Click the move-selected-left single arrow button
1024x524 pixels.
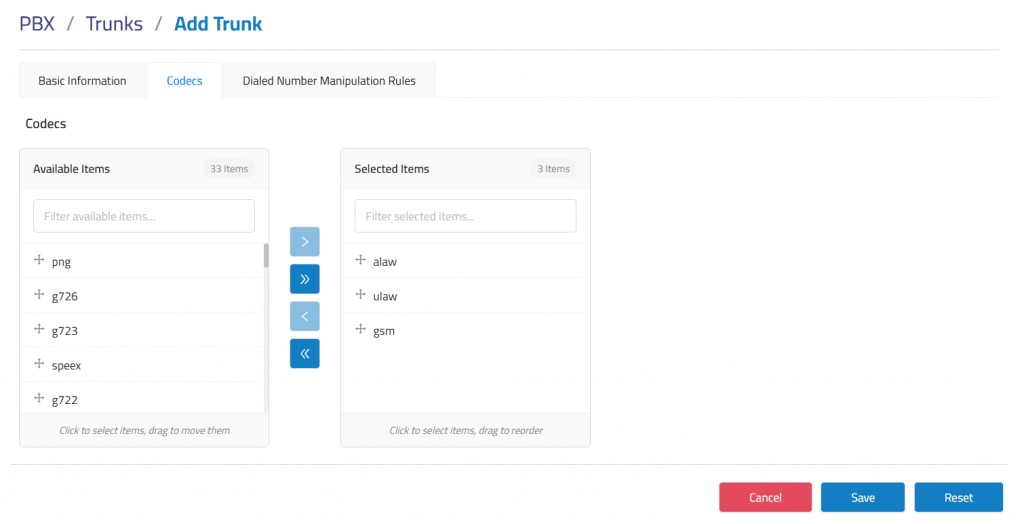pyautogui.click(x=304, y=316)
